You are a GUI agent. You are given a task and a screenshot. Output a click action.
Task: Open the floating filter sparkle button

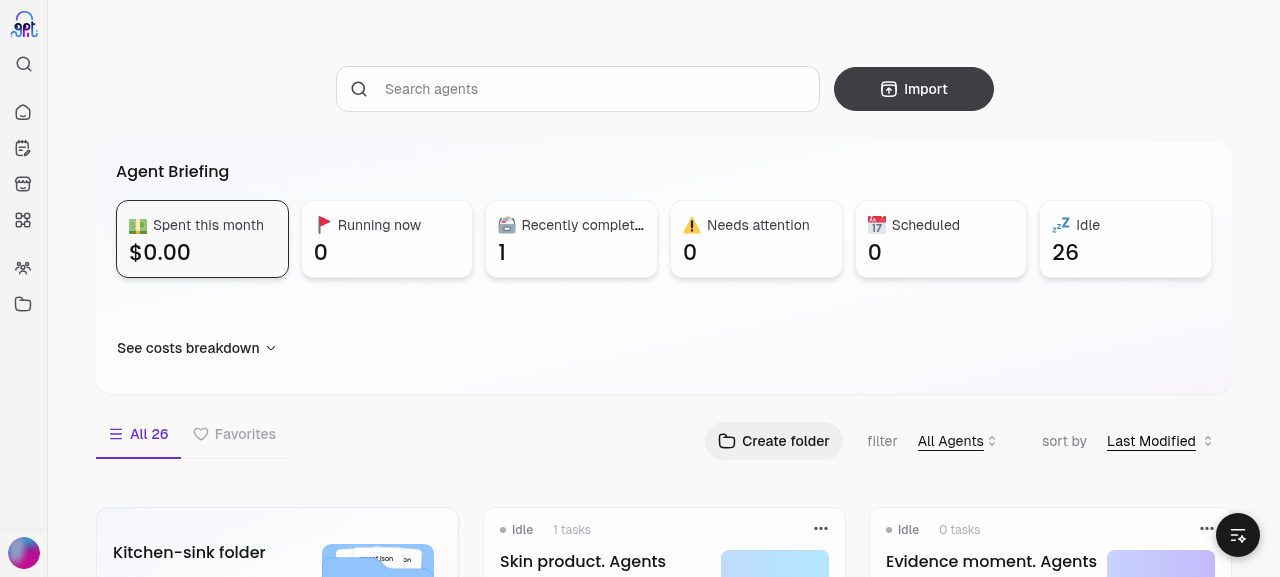1238,535
